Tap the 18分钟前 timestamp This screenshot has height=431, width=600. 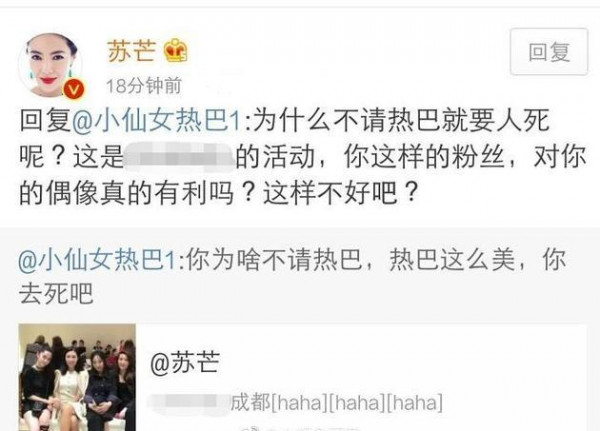point(144,86)
